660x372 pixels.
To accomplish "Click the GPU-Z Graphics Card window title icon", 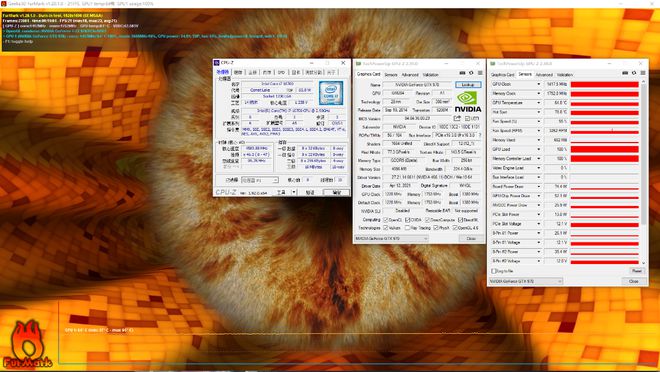I will (359, 64).
